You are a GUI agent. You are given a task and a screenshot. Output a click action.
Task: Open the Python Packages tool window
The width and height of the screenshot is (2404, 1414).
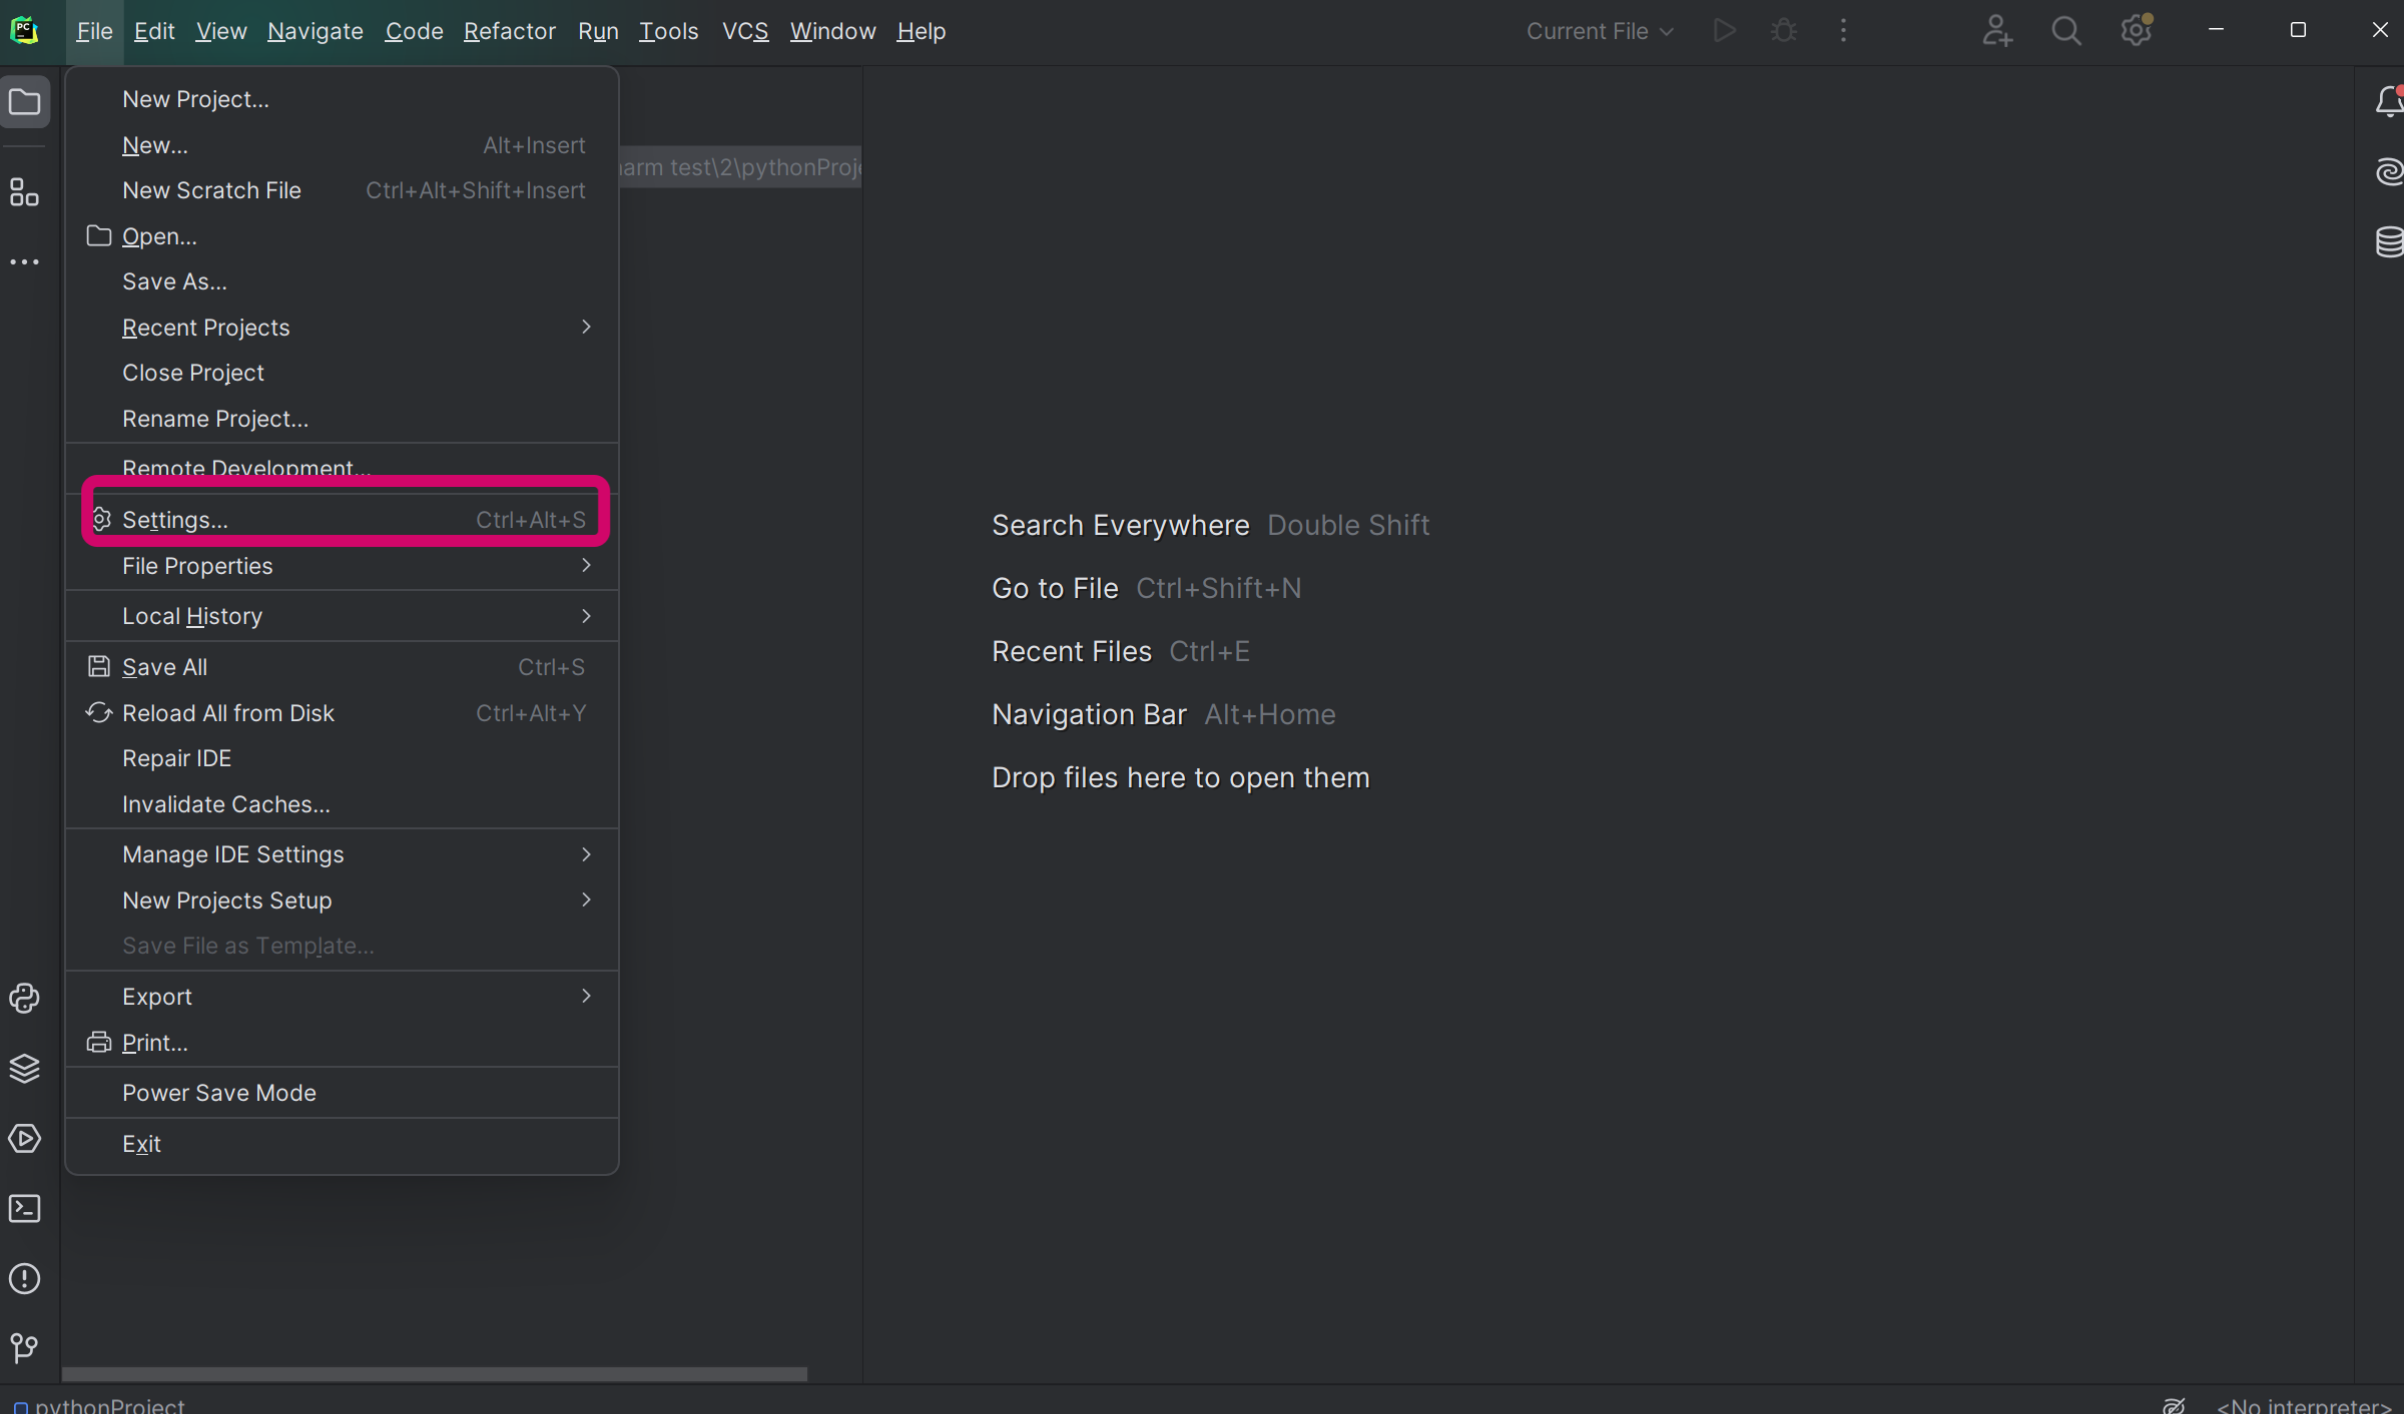click(24, 1068)
